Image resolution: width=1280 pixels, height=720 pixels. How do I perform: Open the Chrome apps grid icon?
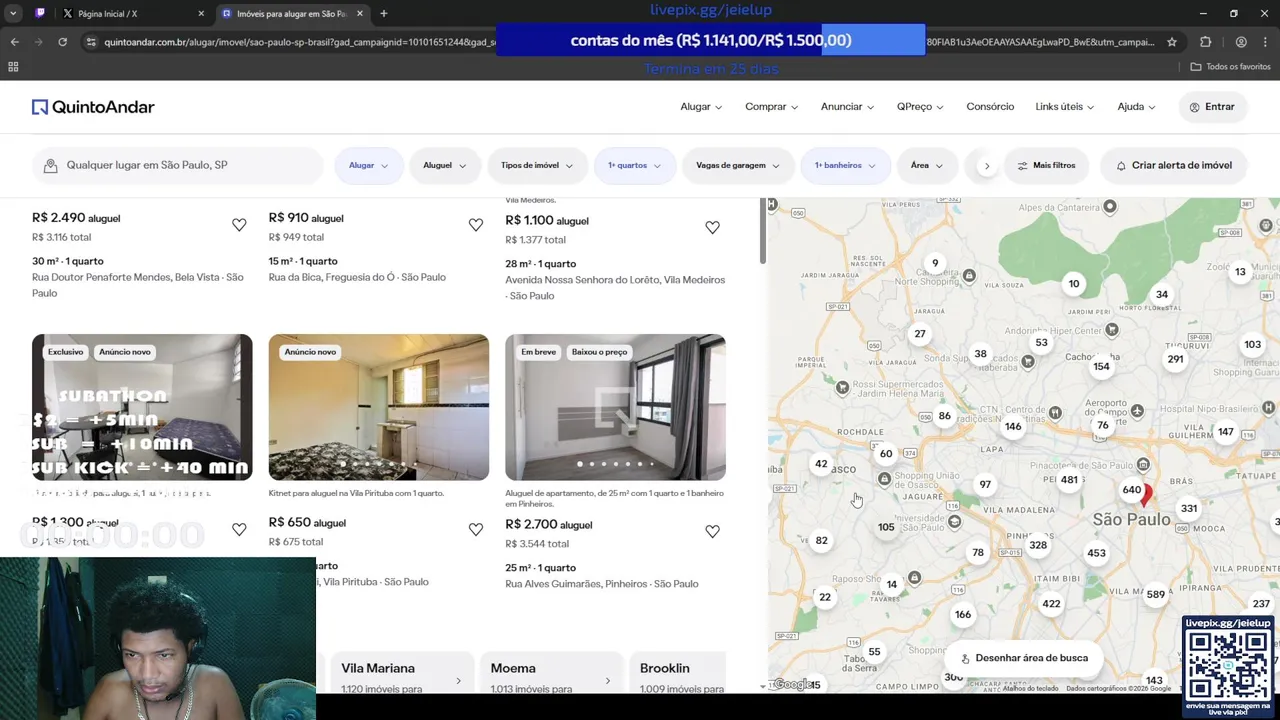(x=13, y=66)
